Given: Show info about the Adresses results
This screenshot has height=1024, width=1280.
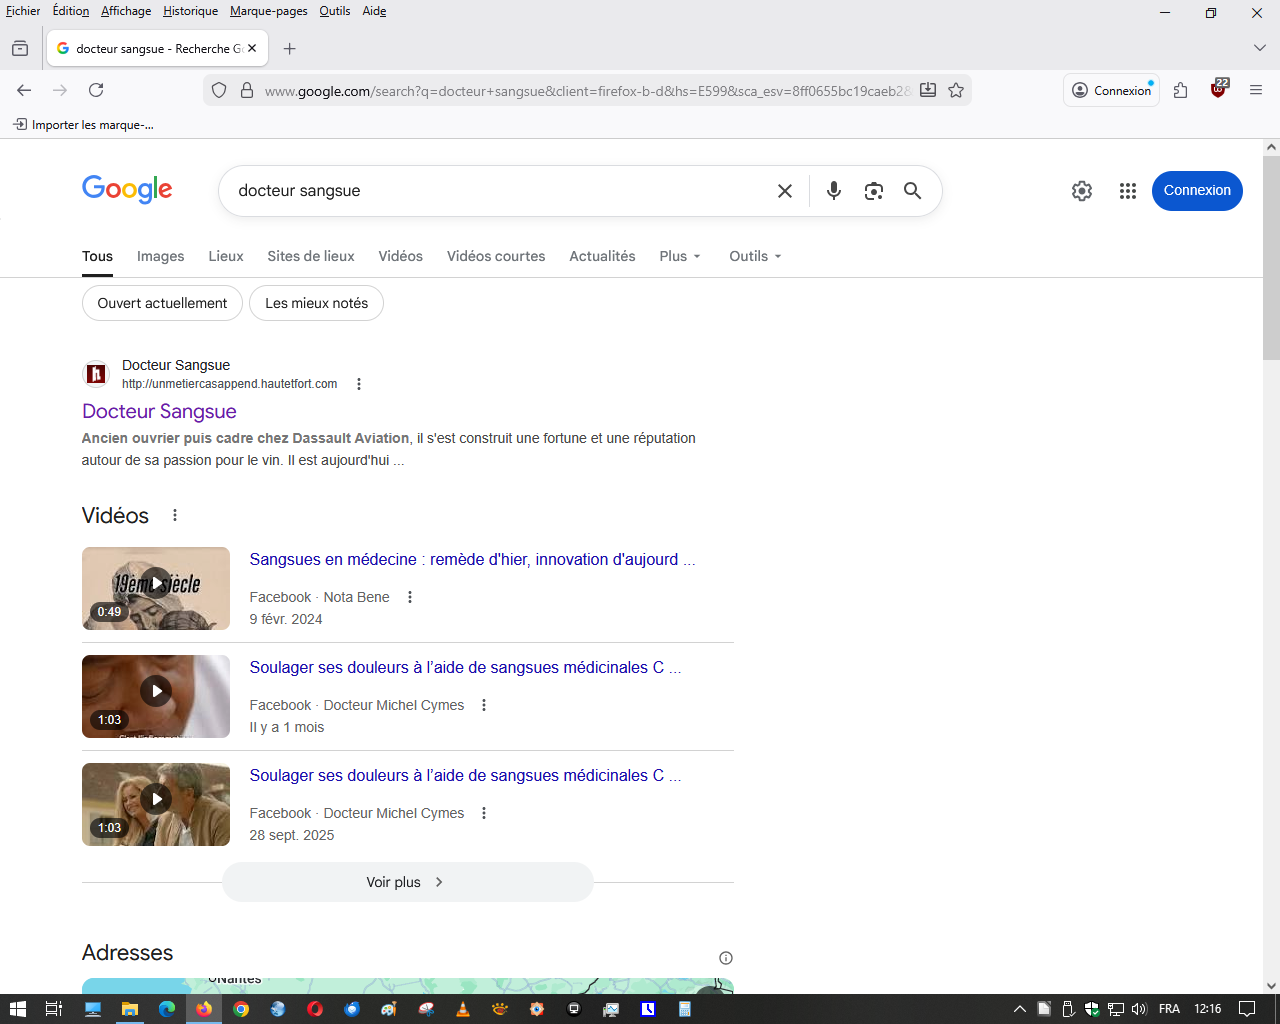Looking at the screenshot, I should coord(726,958).
